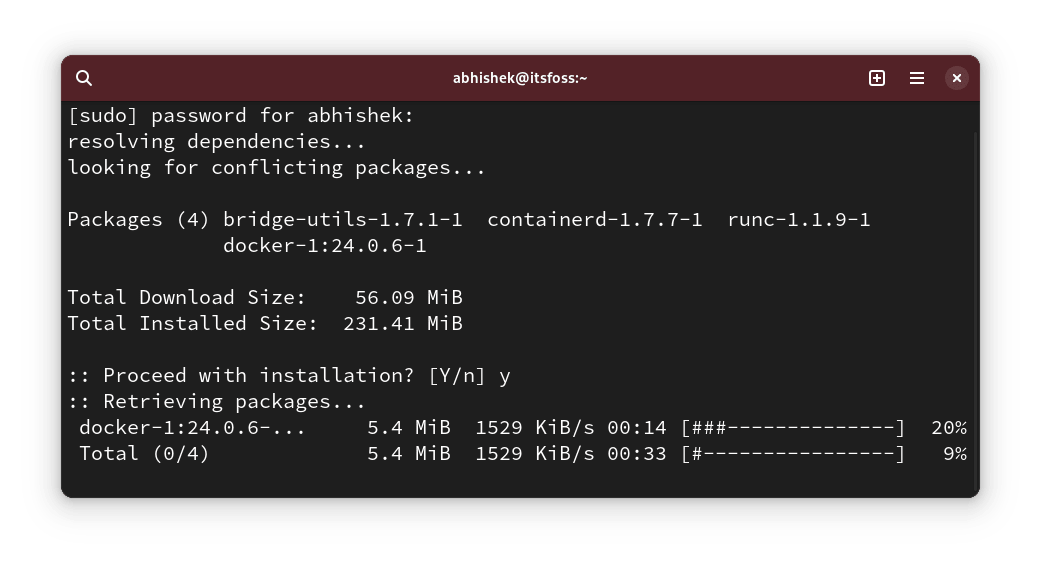Click the sudo password prompt line
Image resolution: width=1041 pixels, height=565 pixels.
(240, 116)
